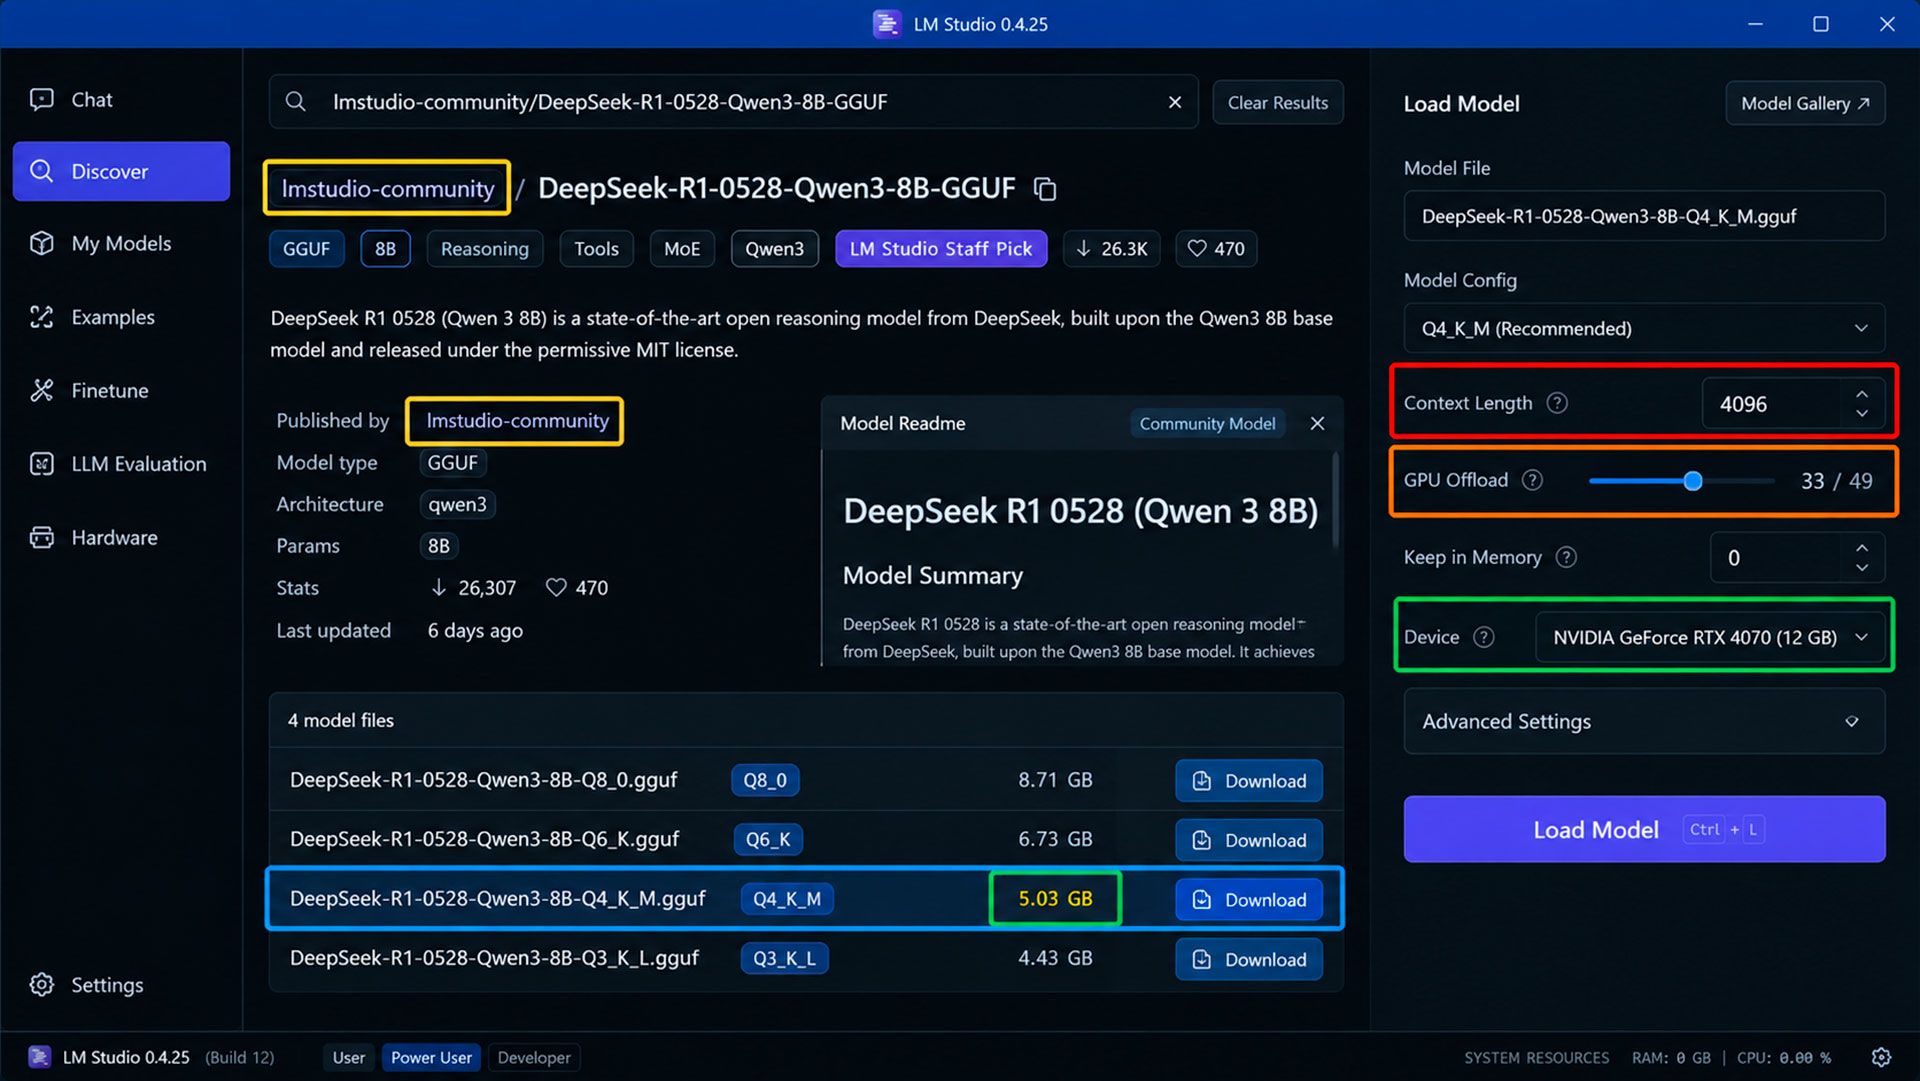Viewport: 1920px width, 1081px height.
Task: Click the Reasoning tag
Action: pos(485,249)
